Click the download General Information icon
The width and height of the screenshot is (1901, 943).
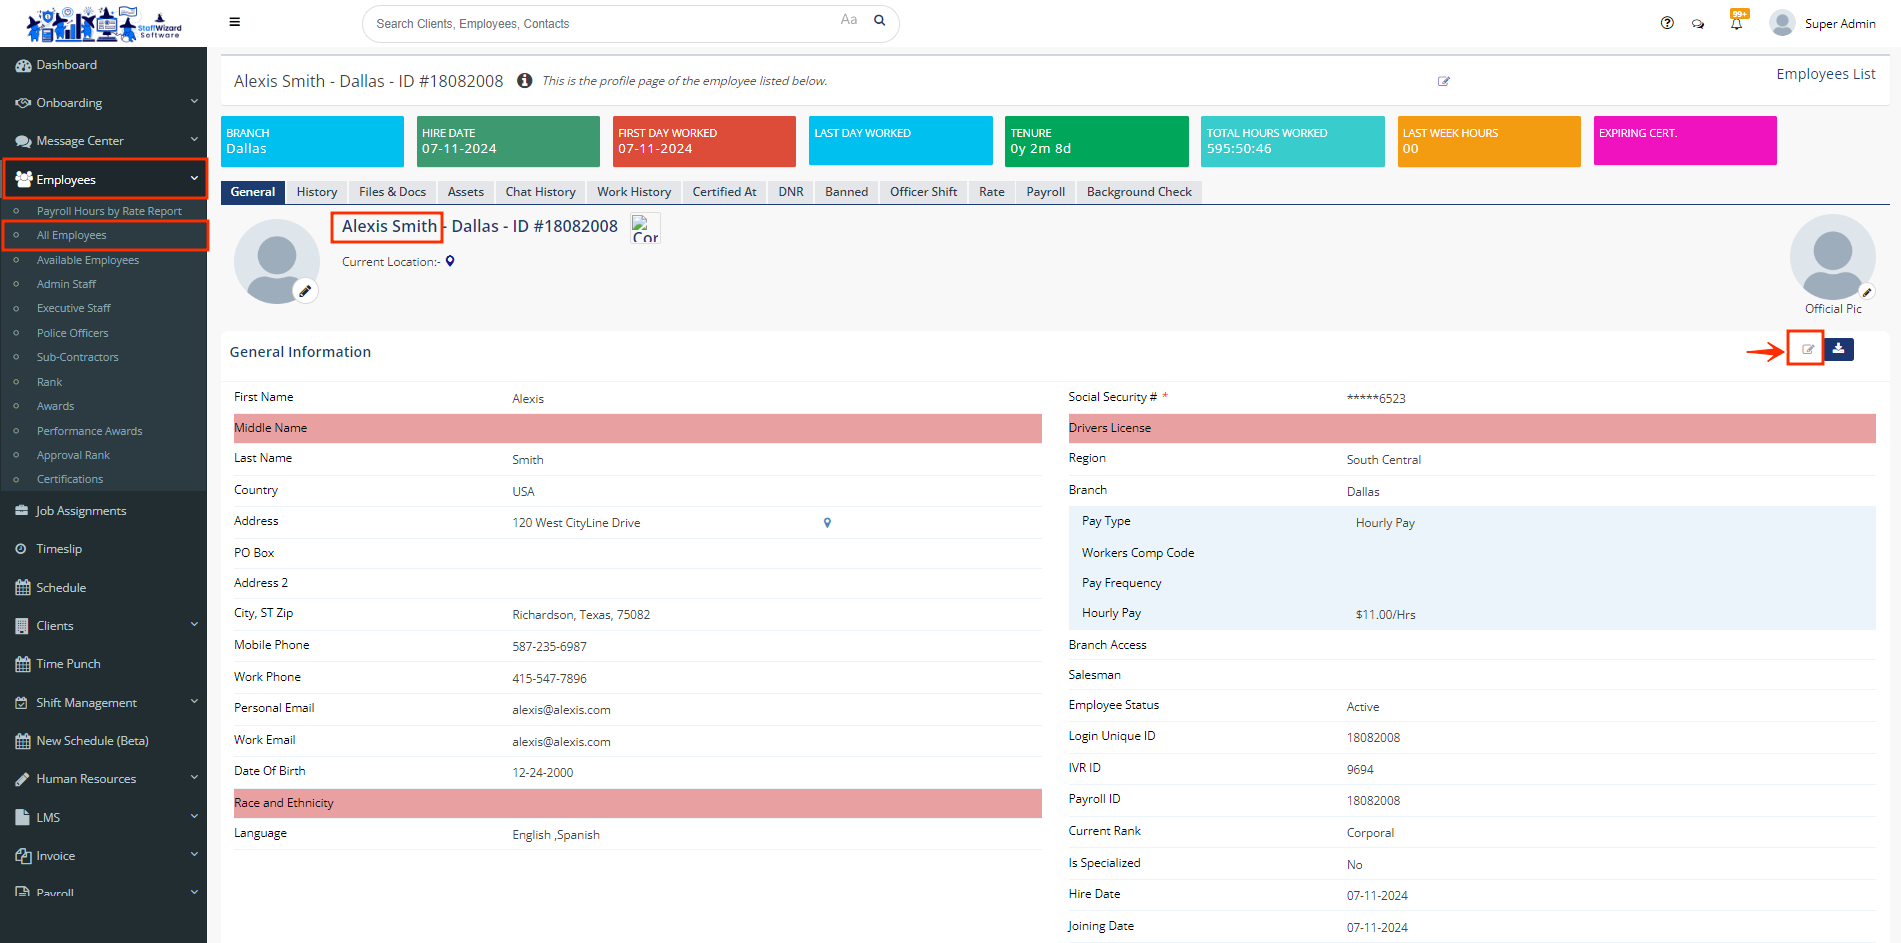coord(1838,349)
